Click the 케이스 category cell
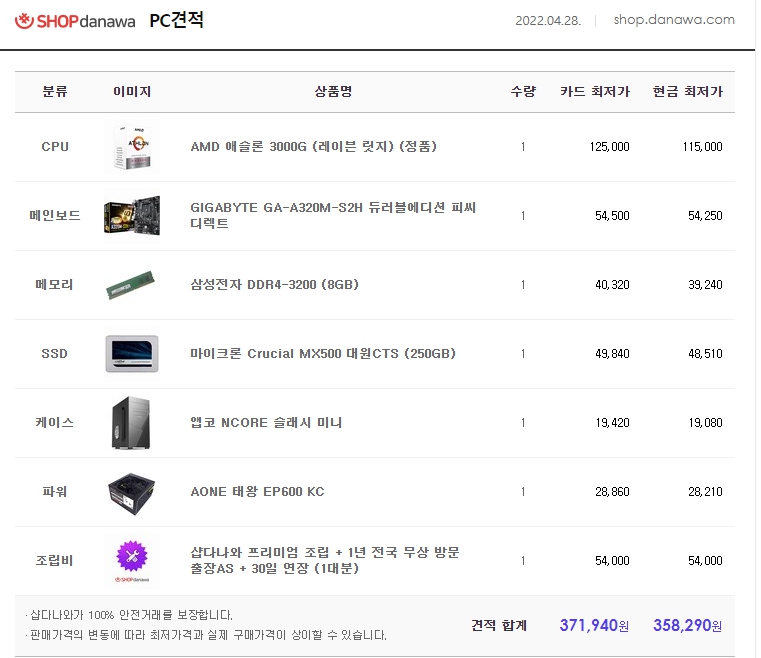The height and width of the screenshot is (658, 761). point(54,422)
